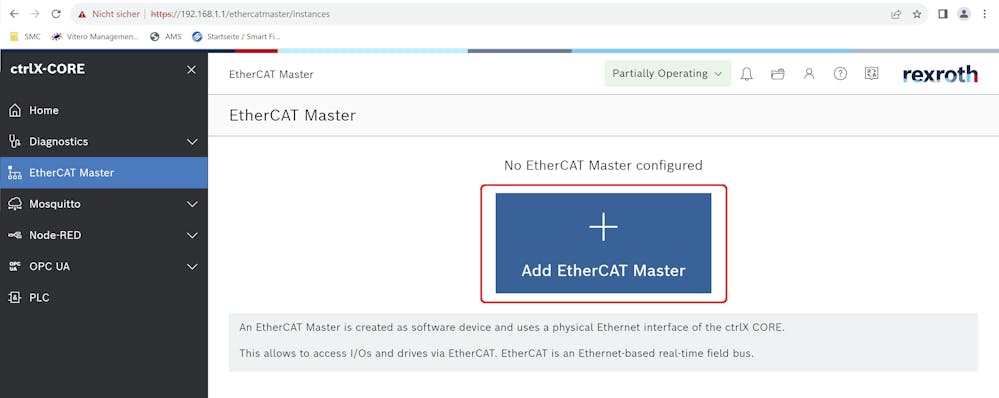Open the user account icon
Screen dimensions: 999x398
click(x=809, y=74)
